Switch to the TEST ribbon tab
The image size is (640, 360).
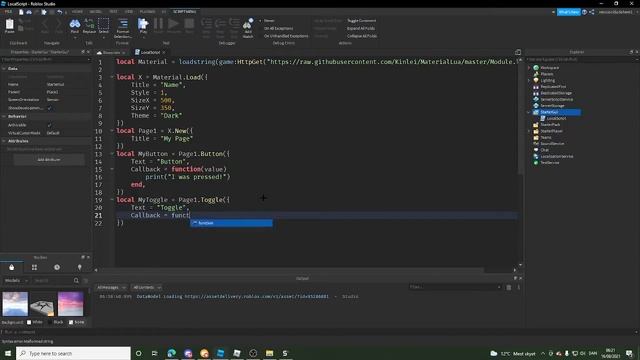113,12
